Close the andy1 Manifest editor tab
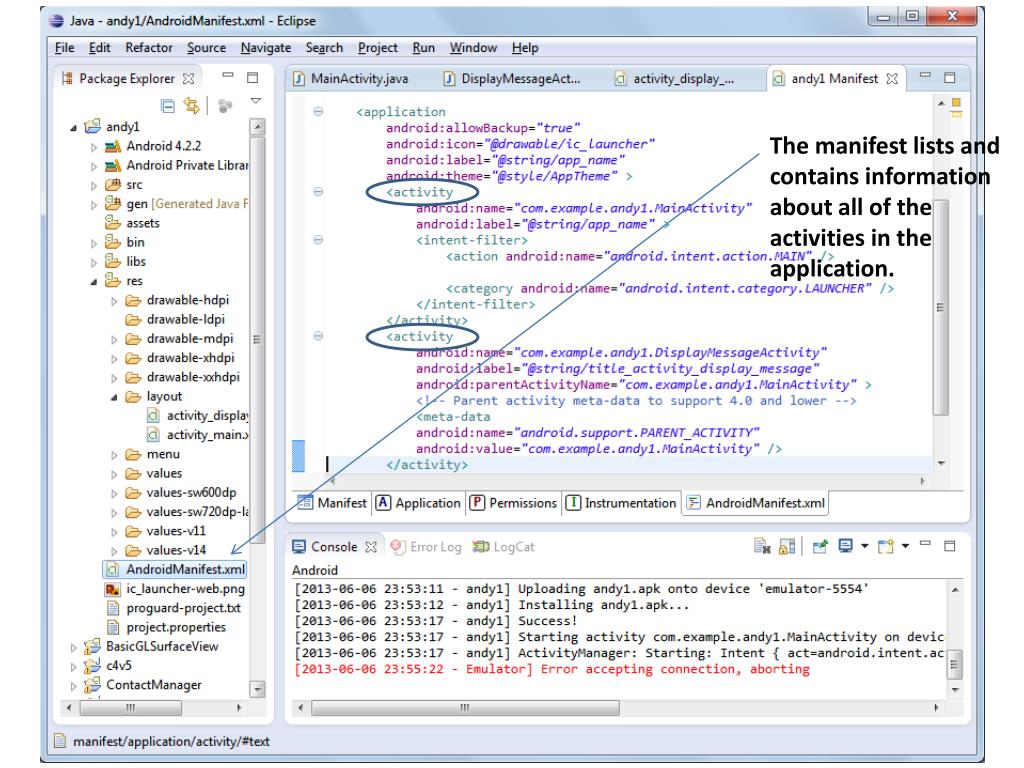 pyautogui.click(x=892, y=78)
